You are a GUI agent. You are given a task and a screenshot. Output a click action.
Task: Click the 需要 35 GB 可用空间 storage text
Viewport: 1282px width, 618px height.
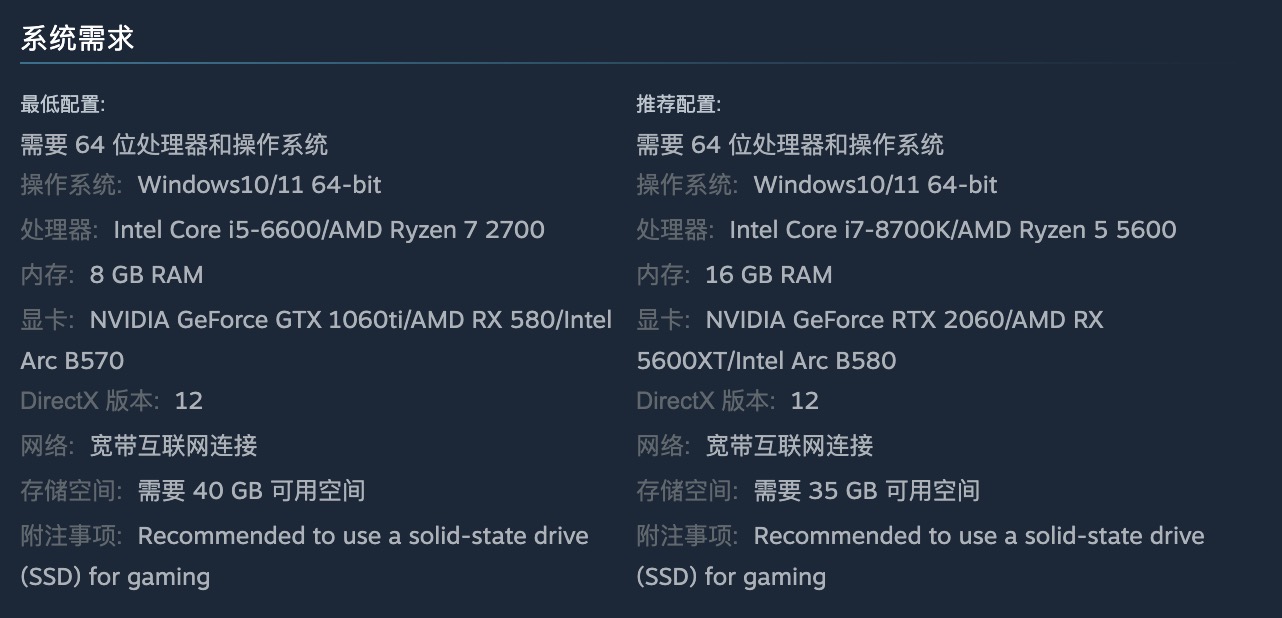(x=866, y=491)
